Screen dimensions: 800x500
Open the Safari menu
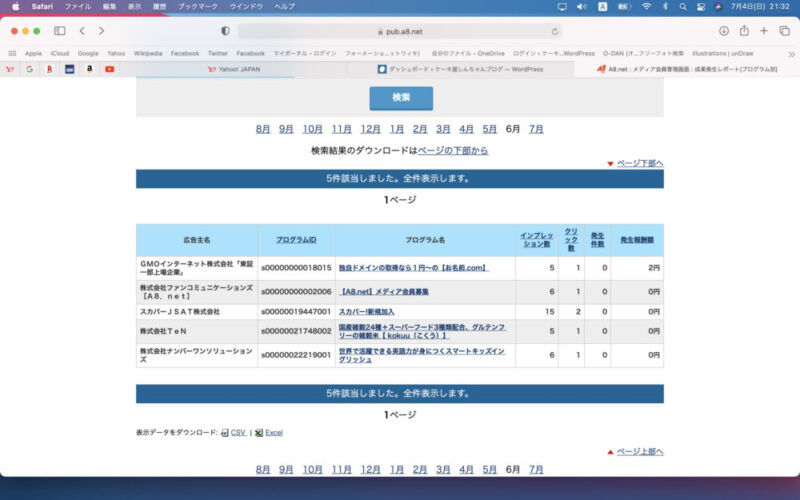(x=42, y=7)
